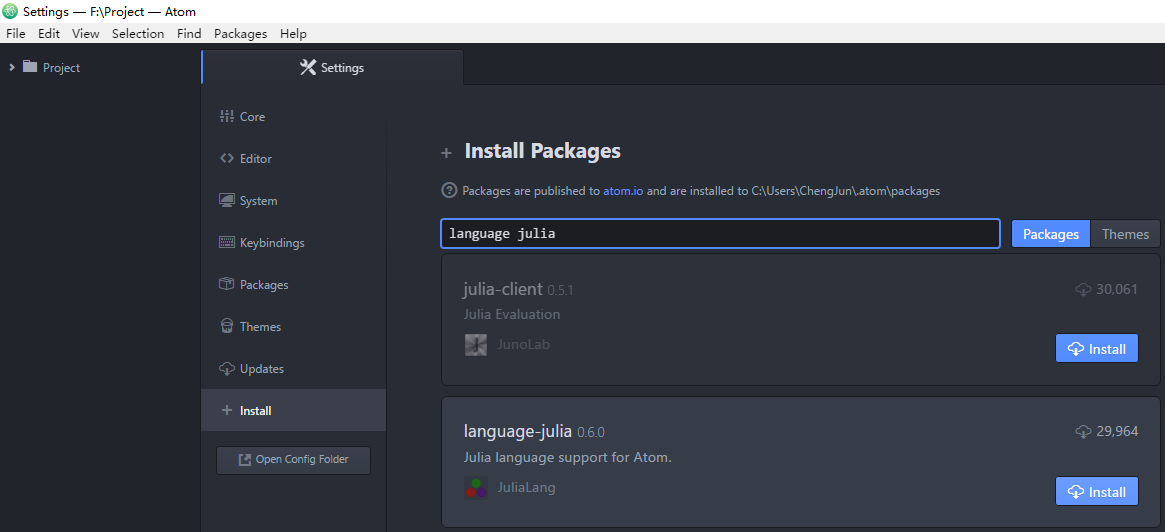Click the Julia Evaluation description
This screenshot has height=532, width=1165.
[x=511, y=314]
